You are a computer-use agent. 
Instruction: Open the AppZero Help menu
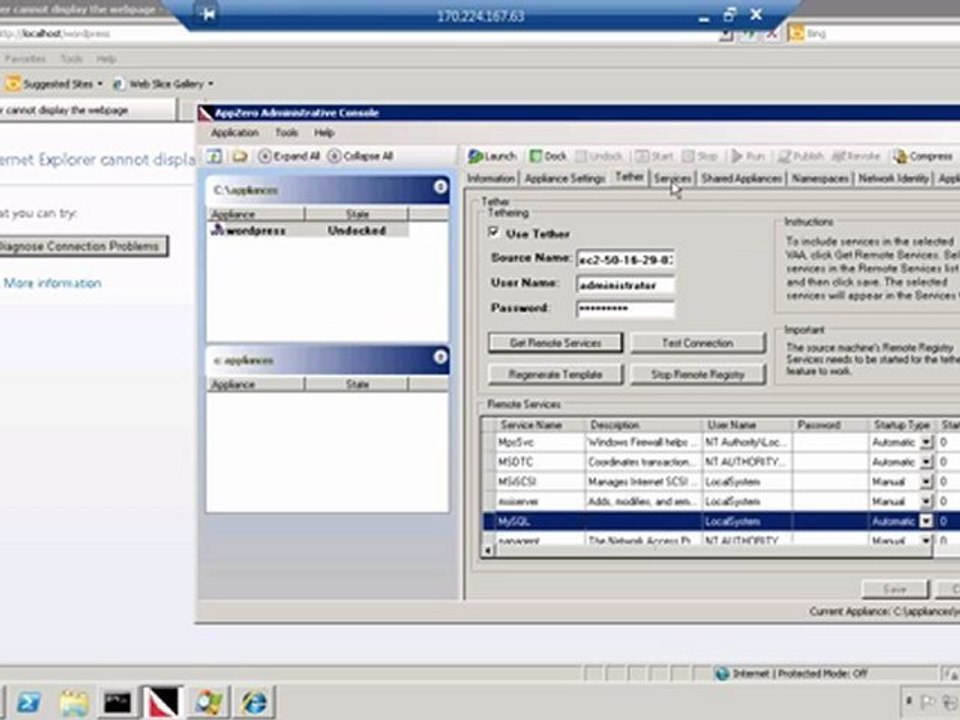324,133
